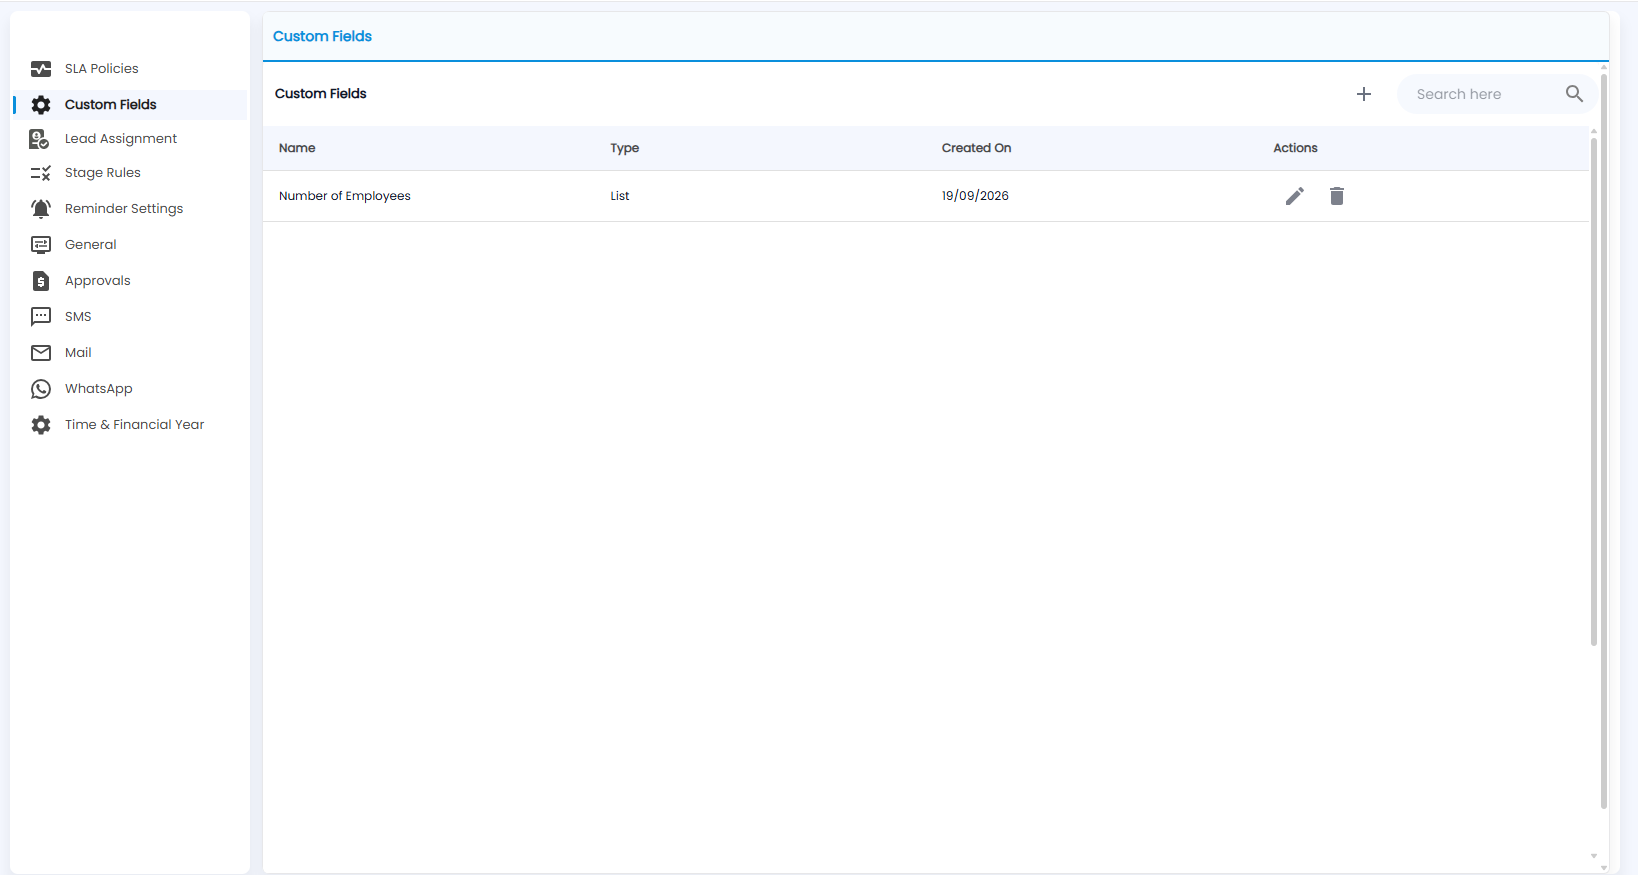Click the List type cell
1638x875 pixels.
(x=620, y=196)
